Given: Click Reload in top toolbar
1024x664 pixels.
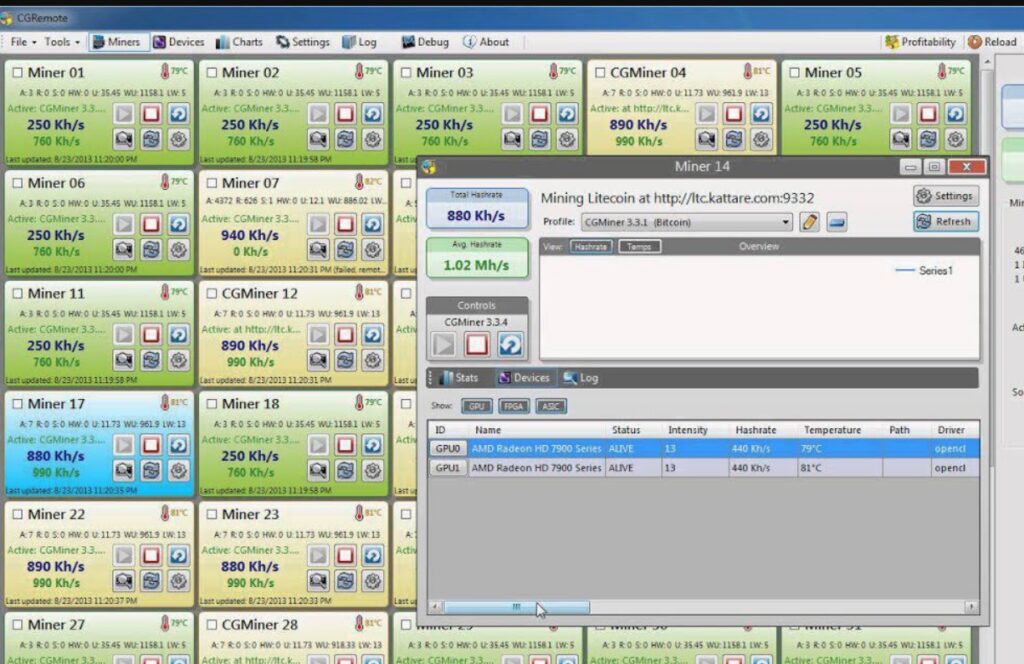Looking at the screenshot, I should point(993,42).
